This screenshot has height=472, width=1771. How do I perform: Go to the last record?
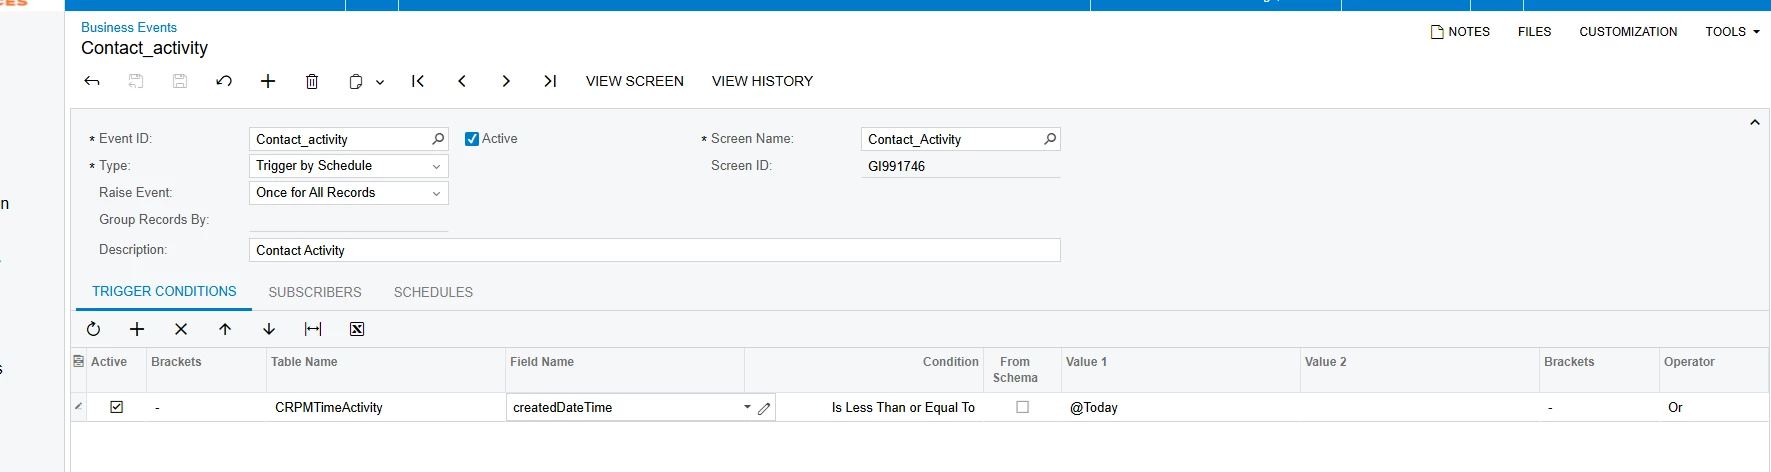tap(550, 81)
